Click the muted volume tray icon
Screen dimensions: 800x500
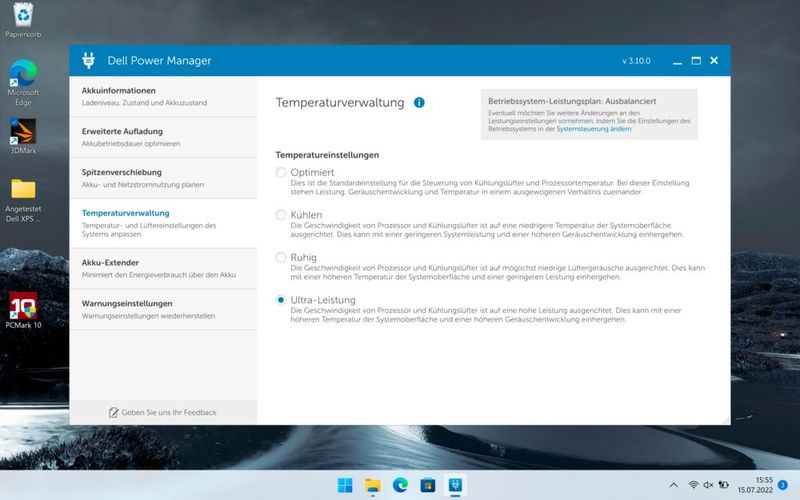(708, 485)
